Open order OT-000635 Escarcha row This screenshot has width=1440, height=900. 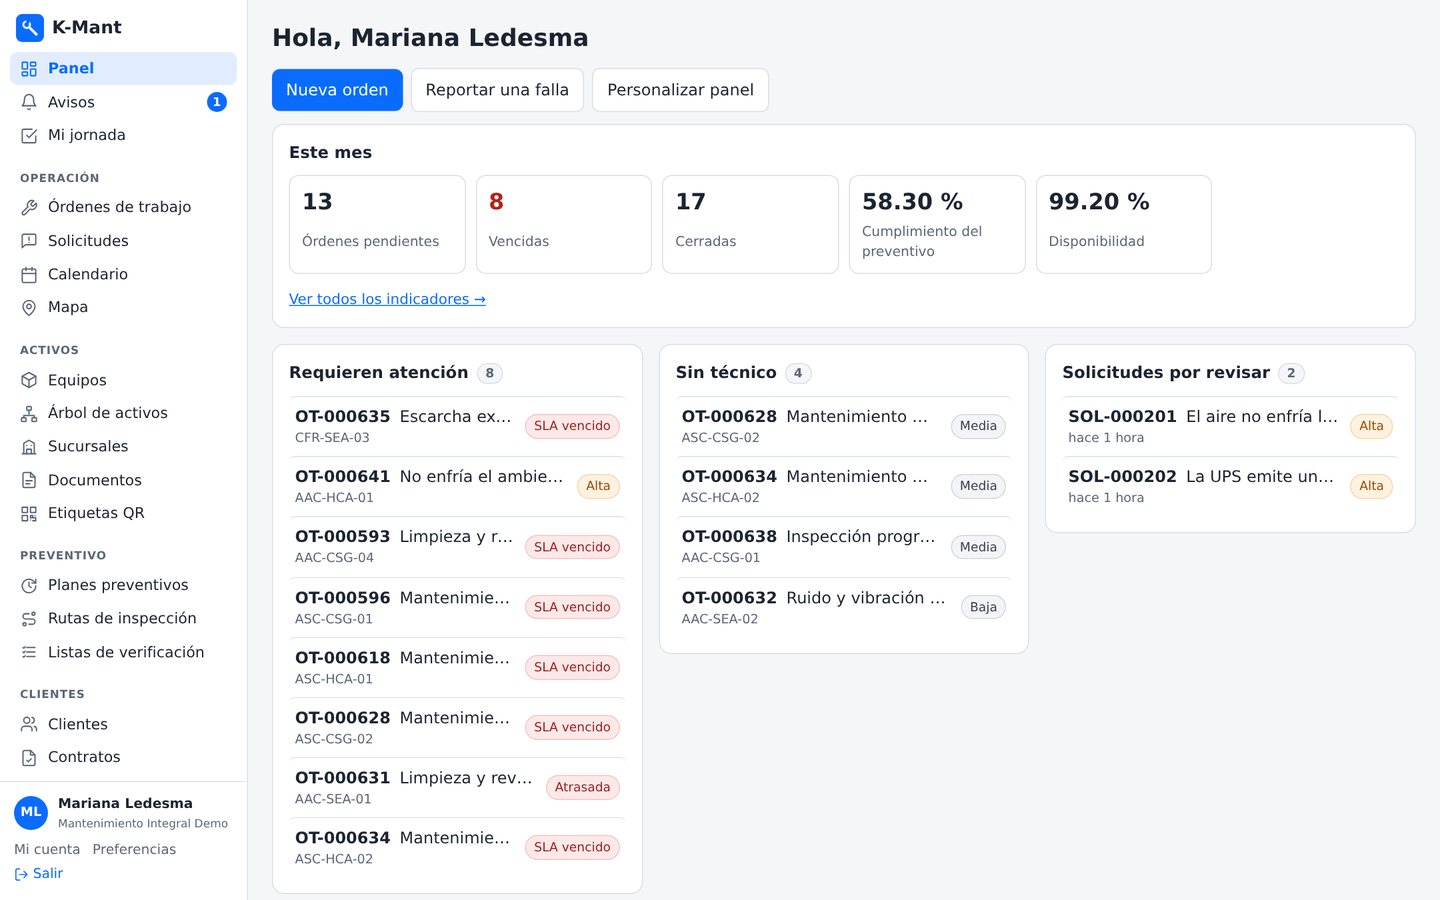[x=457, y=426]
